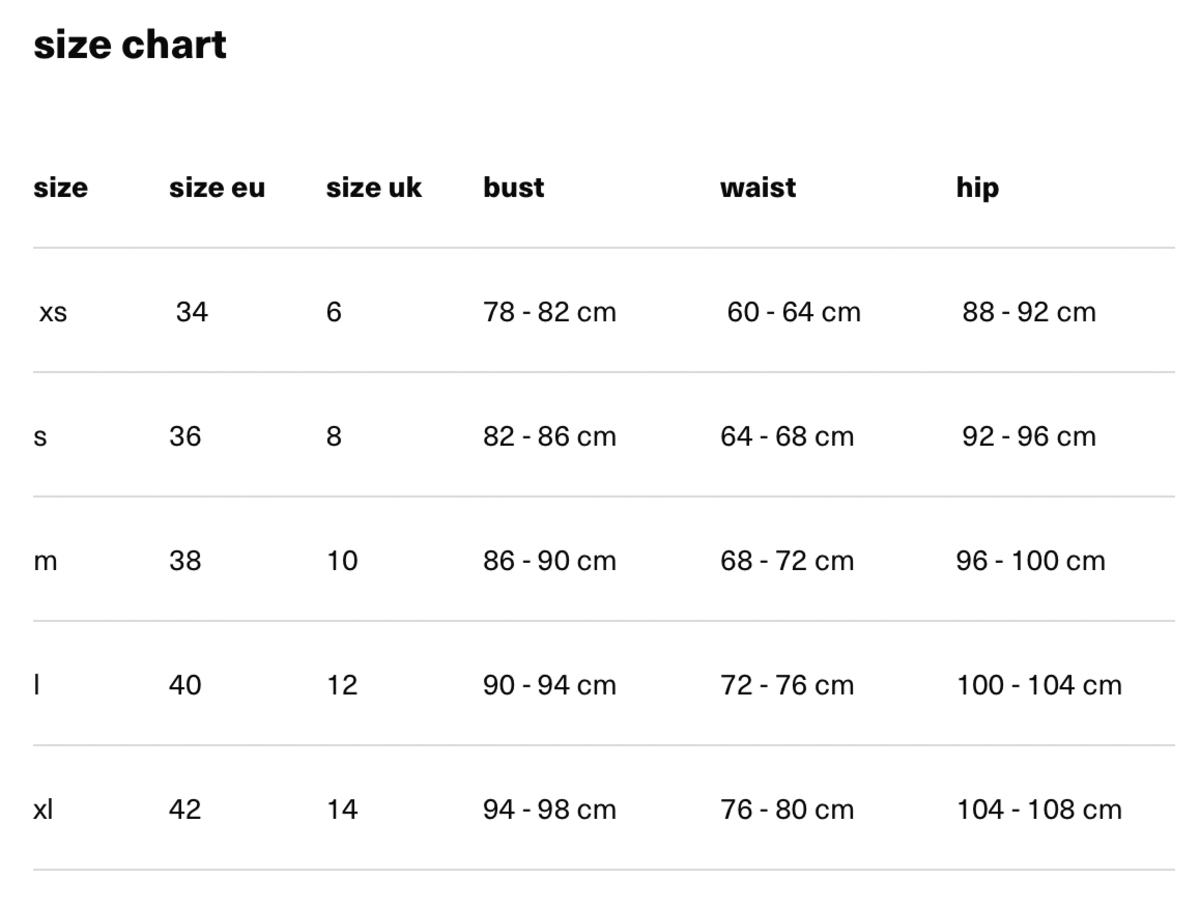Click the "size uk" column header
The image size is (1200, 908).
(x=374, y=187)
